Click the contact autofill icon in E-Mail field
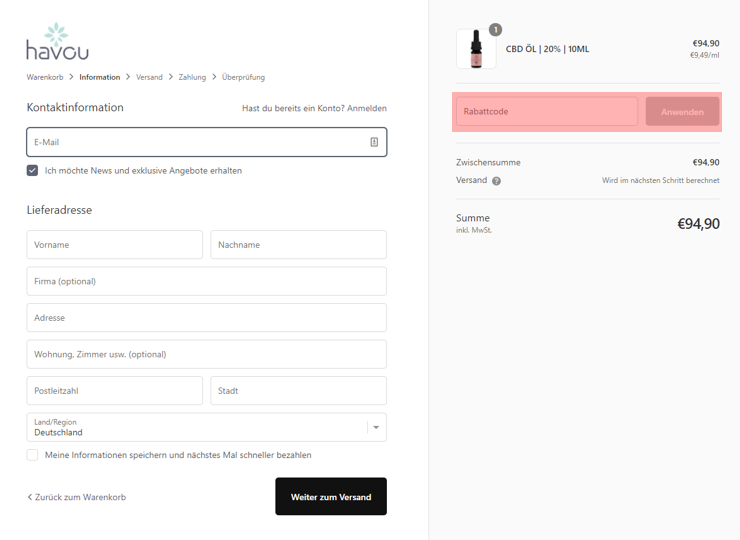 click(x=374, y=142)
